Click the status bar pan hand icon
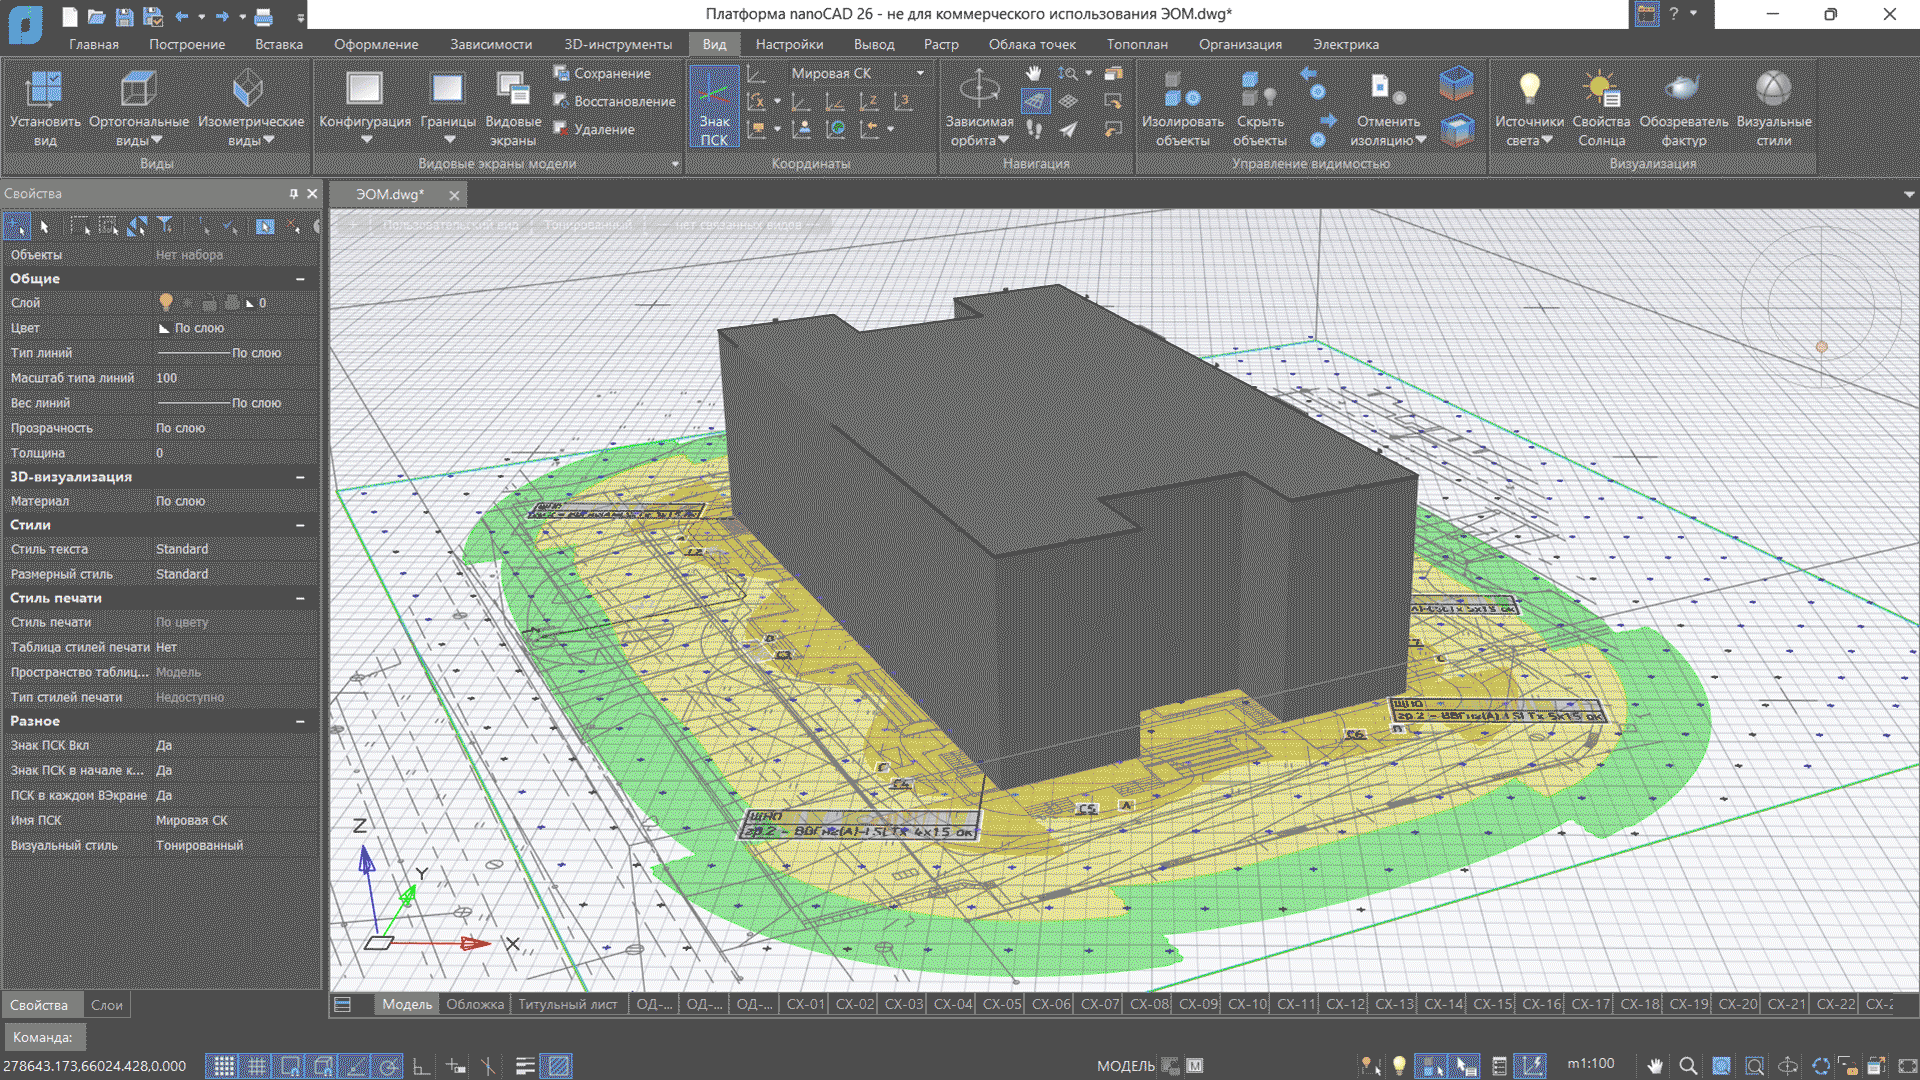The image size is (1920, 1080). (1655, 1066)
